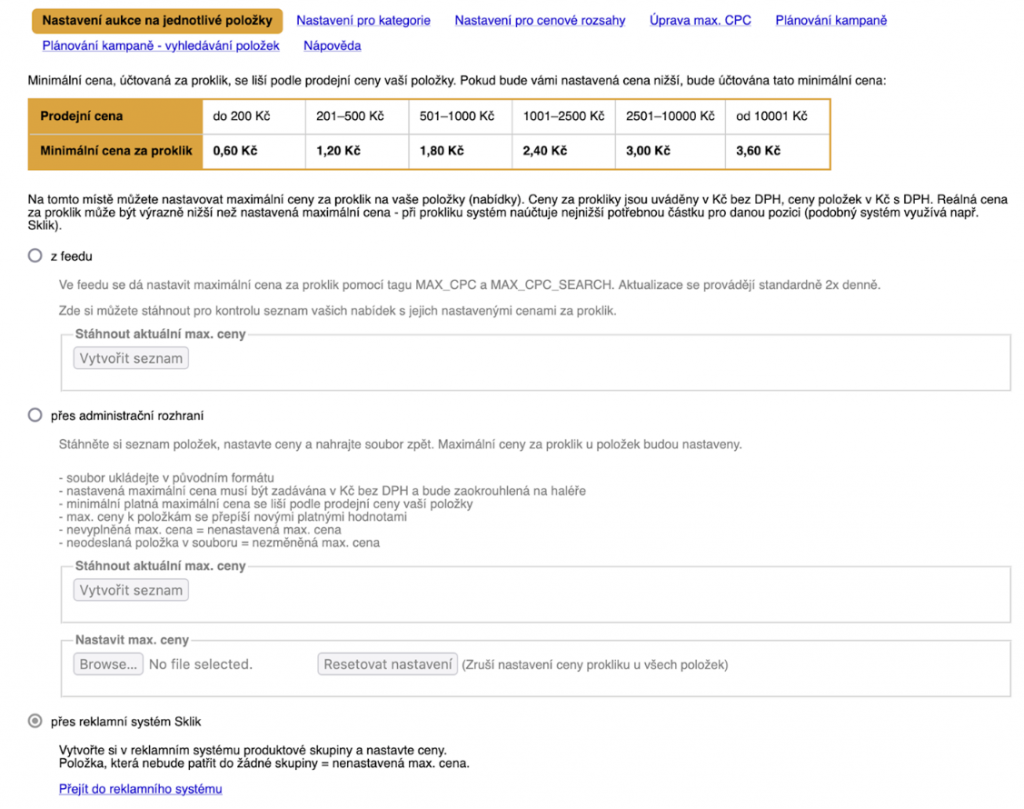The image size is (1024, 809).
Task: Click the '1,20 Kč' minimum price cell
Action: tap(357, 151)
